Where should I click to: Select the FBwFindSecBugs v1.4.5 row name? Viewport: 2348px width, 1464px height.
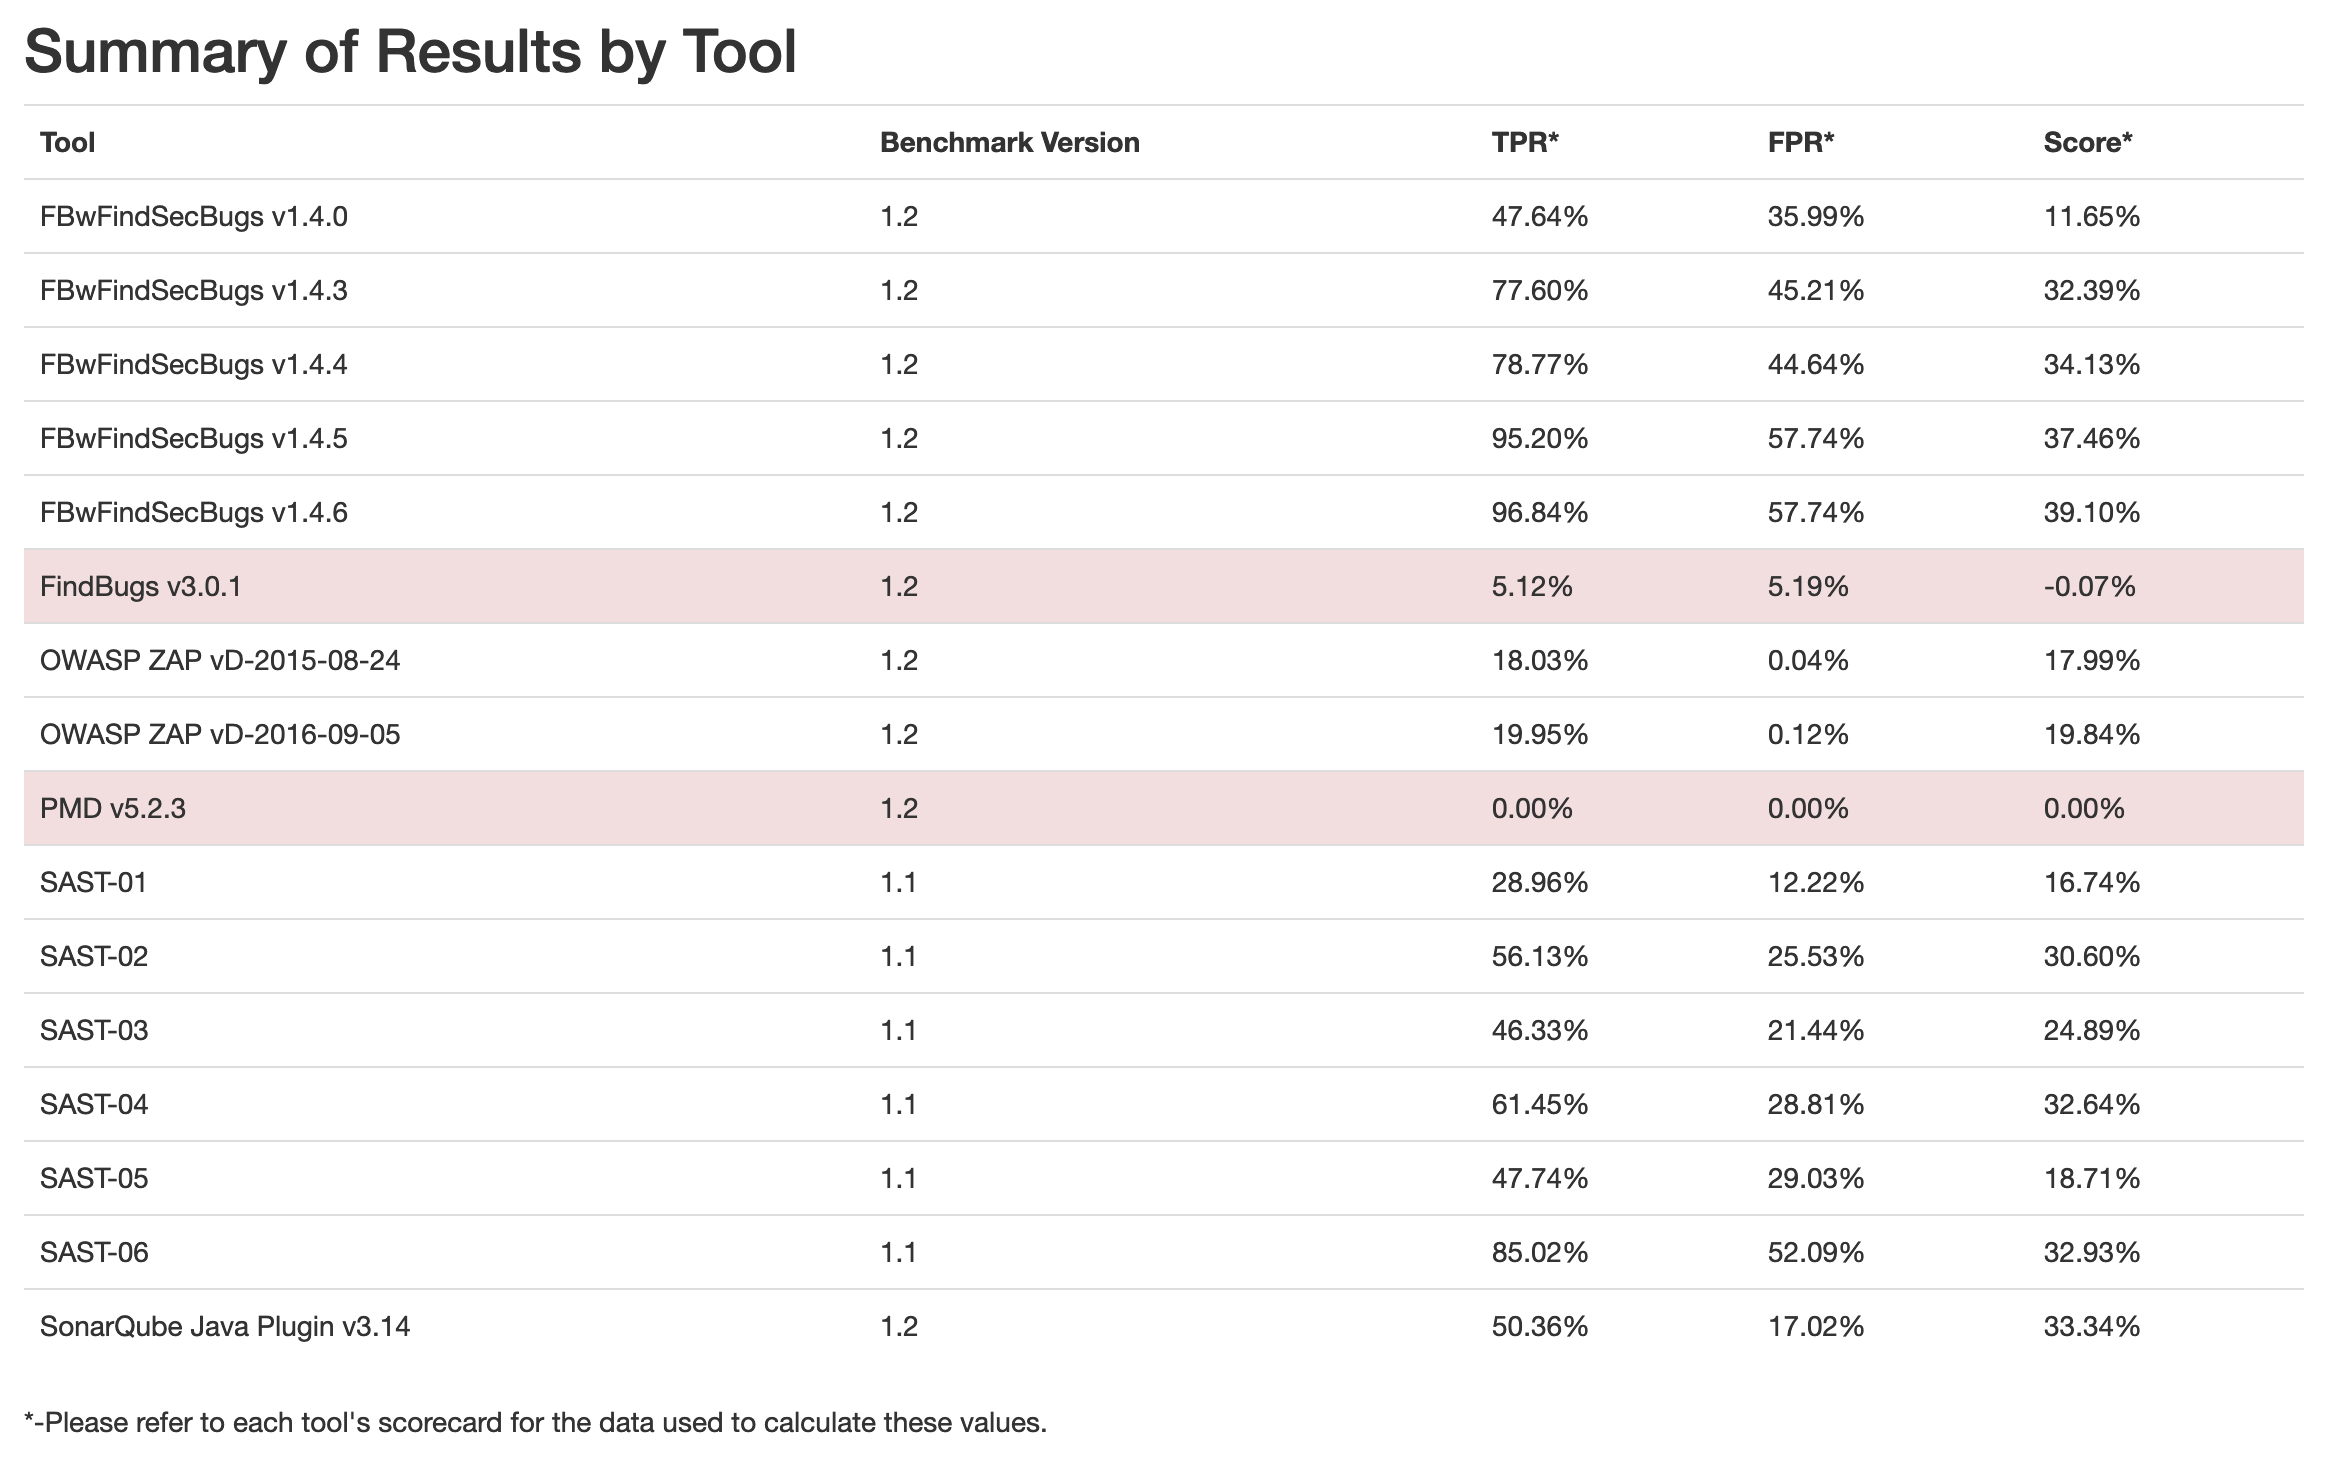tap(194, 439)
